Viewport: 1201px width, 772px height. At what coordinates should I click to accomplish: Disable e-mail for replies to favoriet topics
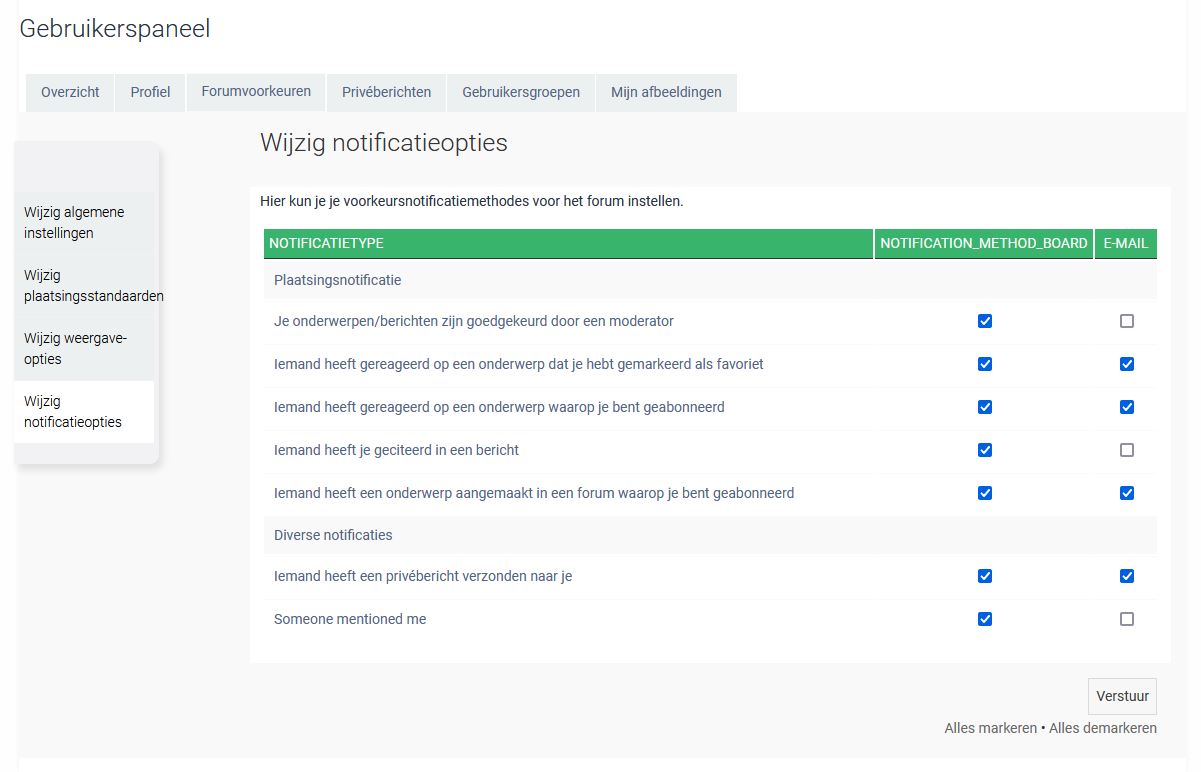[1127, 364]
